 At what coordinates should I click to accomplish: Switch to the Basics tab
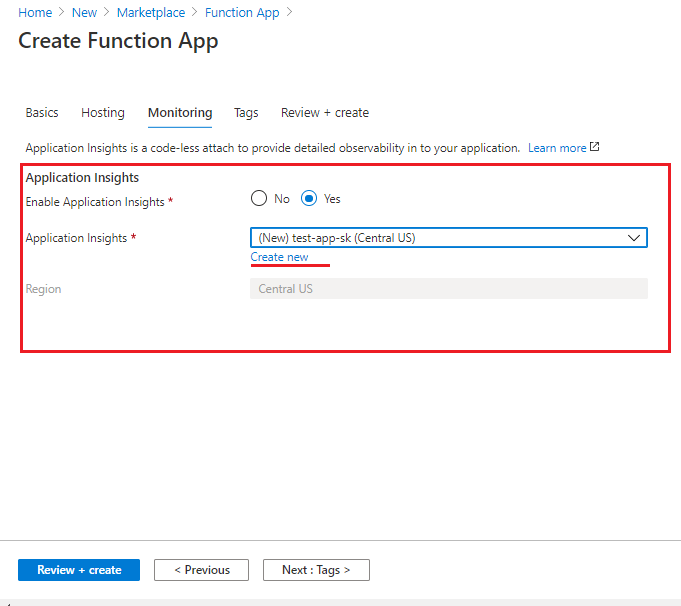pyautogui.click(x=42, y=113)
